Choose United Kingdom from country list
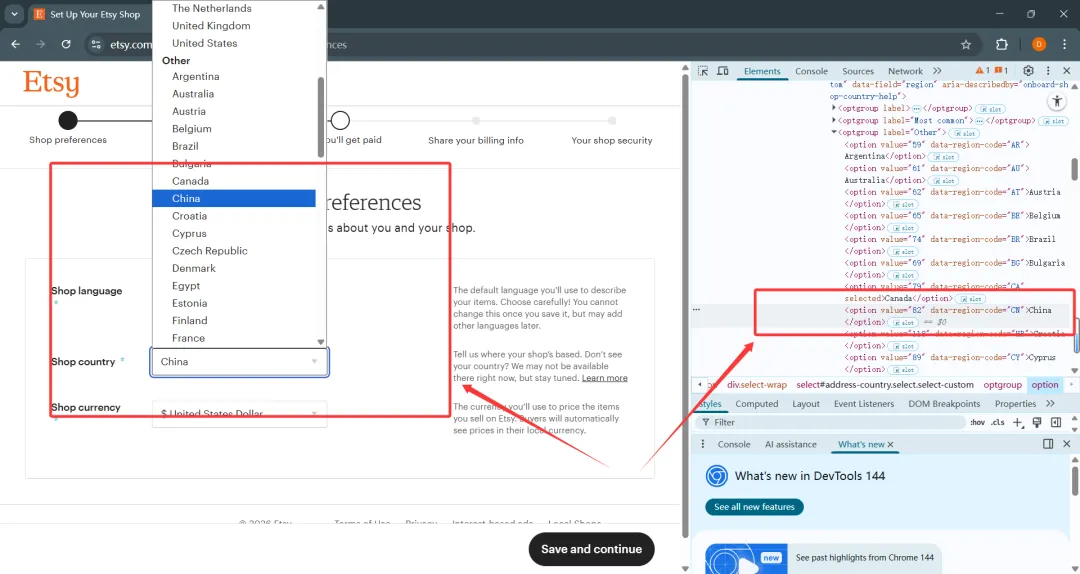Viewport: 1080px width, 574px height. 233,25
